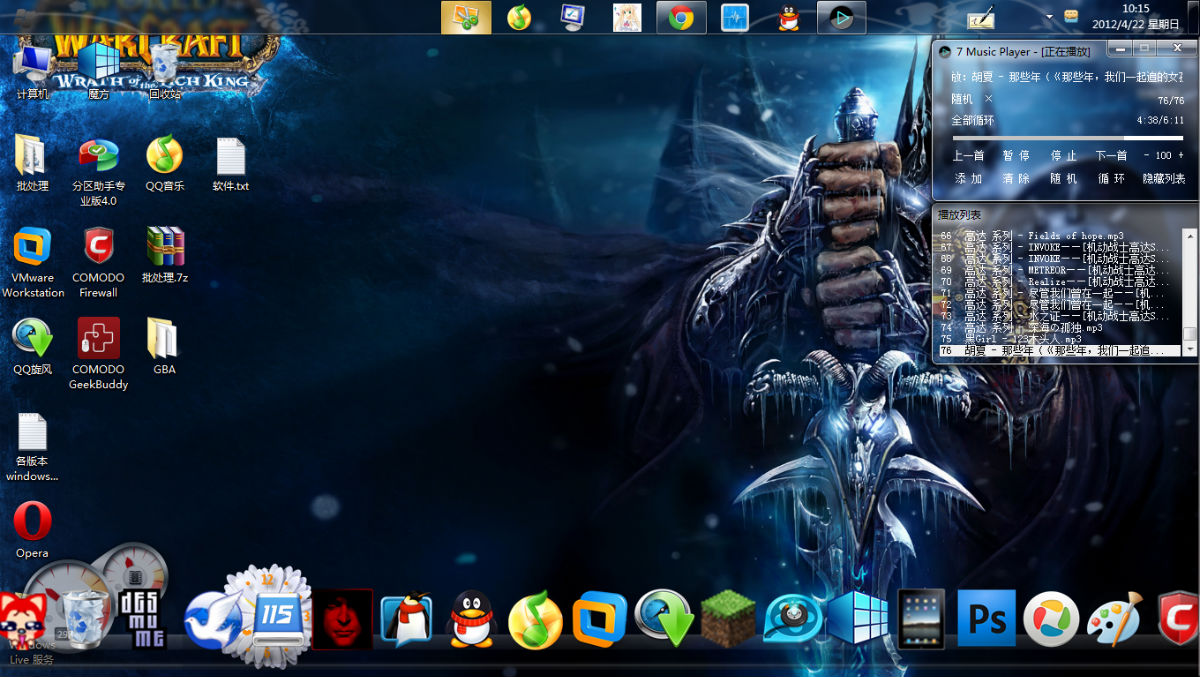Open the 批处理 folder on the desktop

point(32,162)
